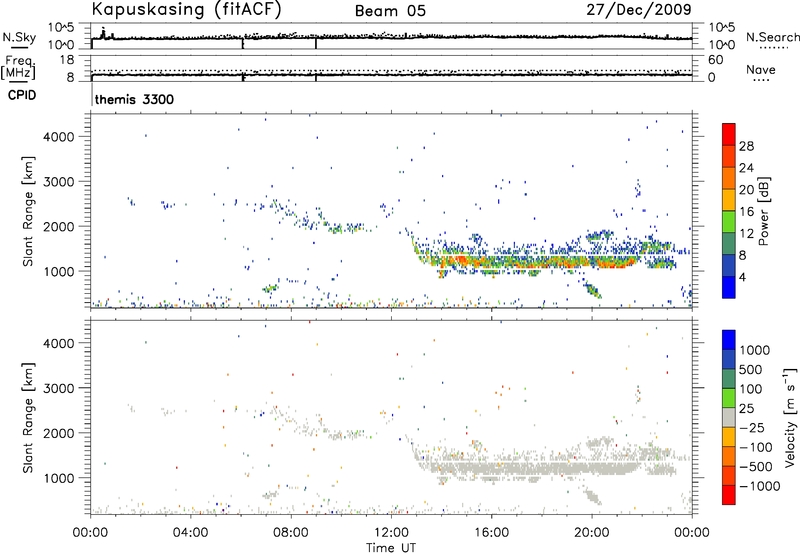Click the 16:00 time tick label
800x554 pixels.
(491, 533)
